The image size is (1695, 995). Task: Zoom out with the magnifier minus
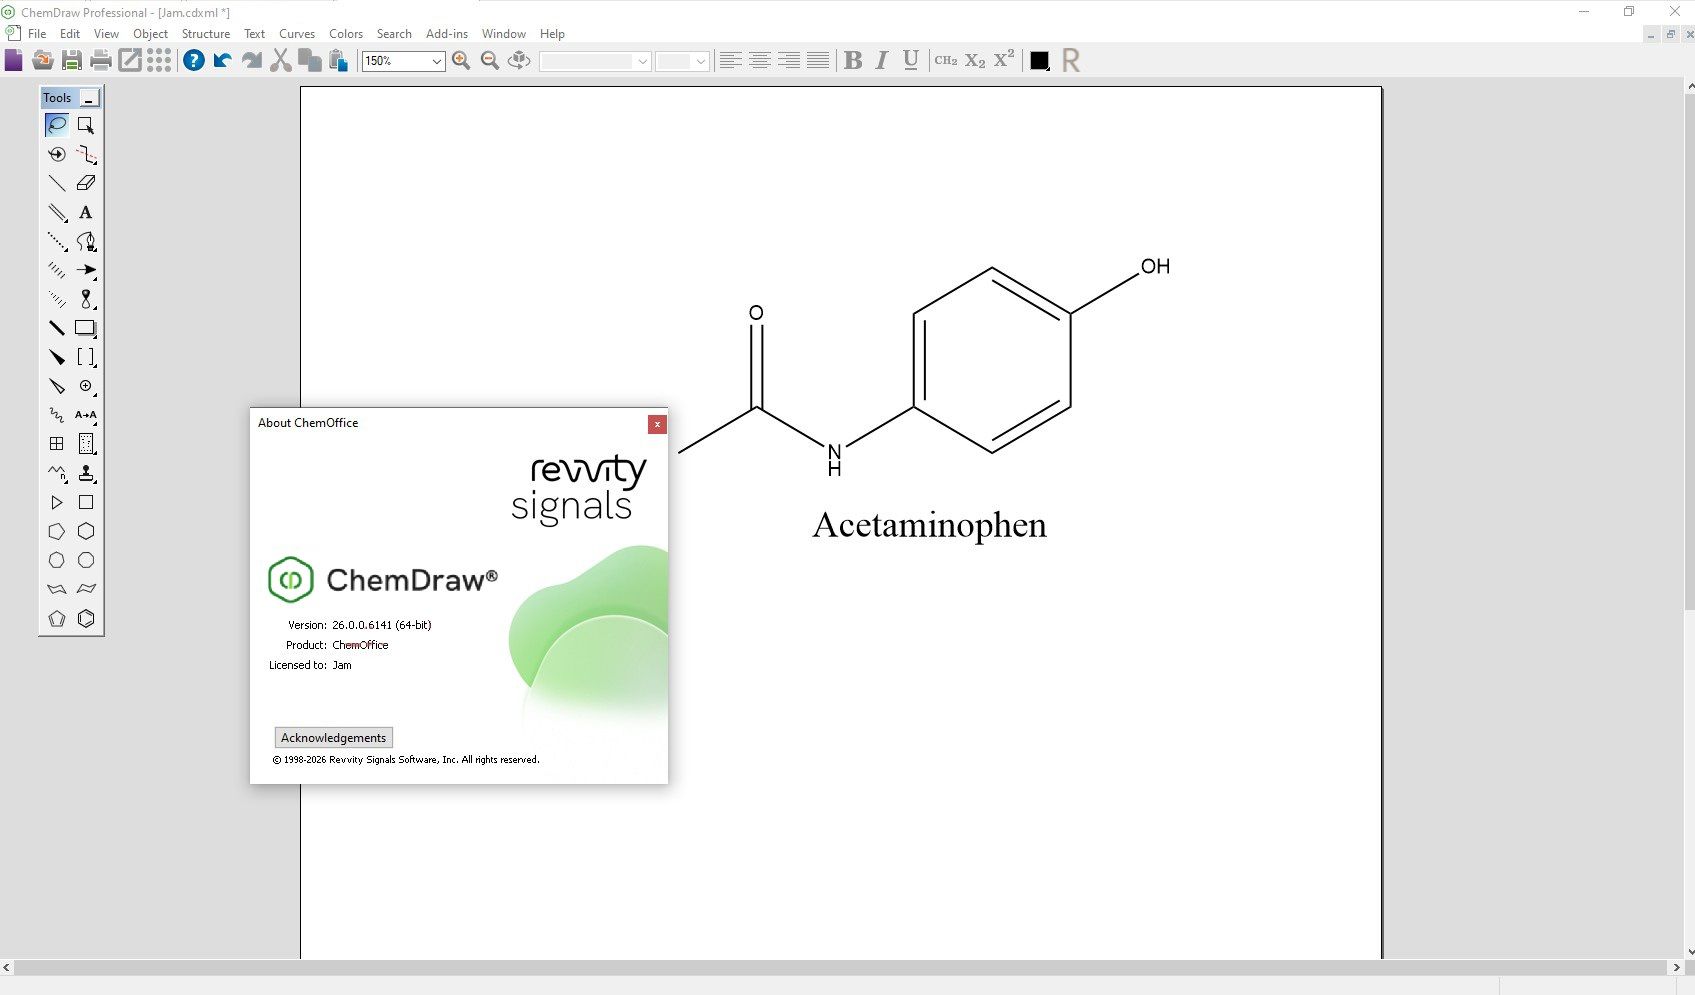click(490, 60)
